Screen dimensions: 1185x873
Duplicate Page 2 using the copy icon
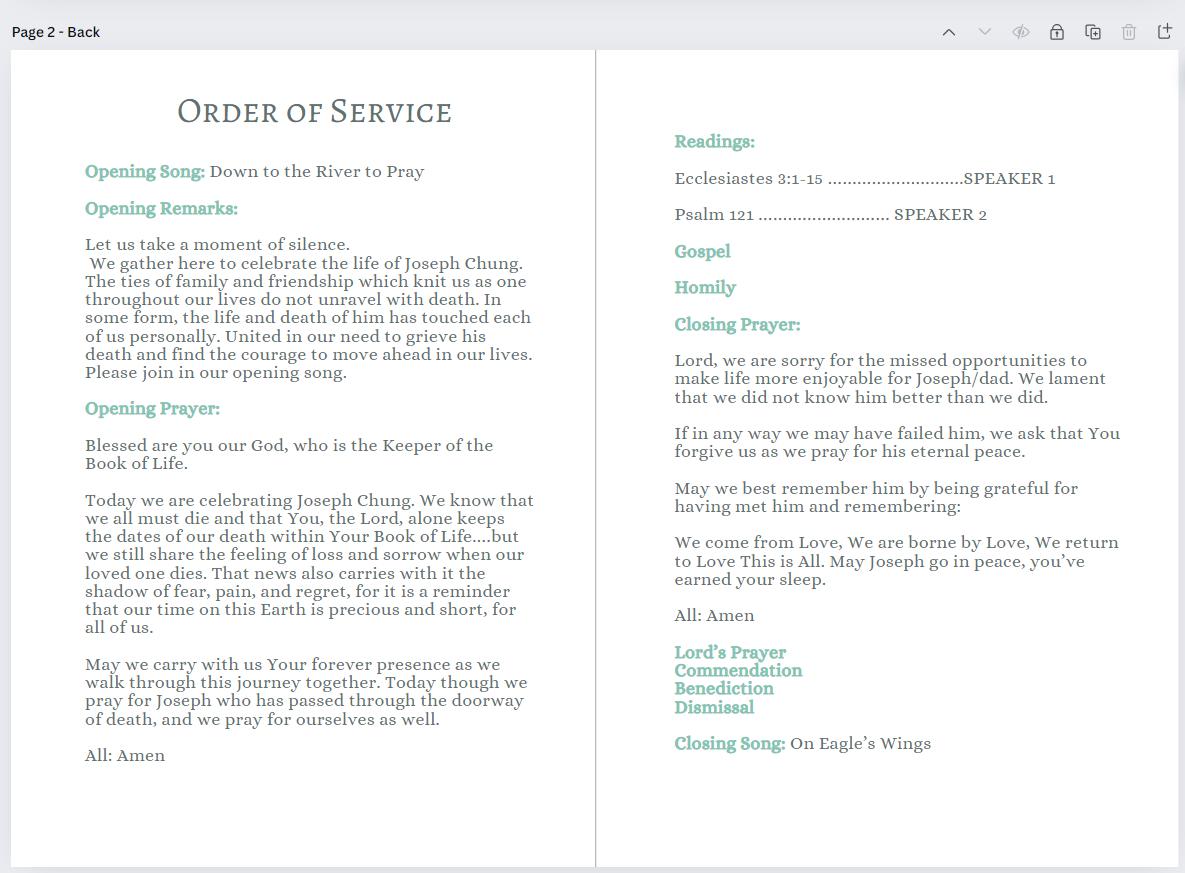[x=1092, y=31]
